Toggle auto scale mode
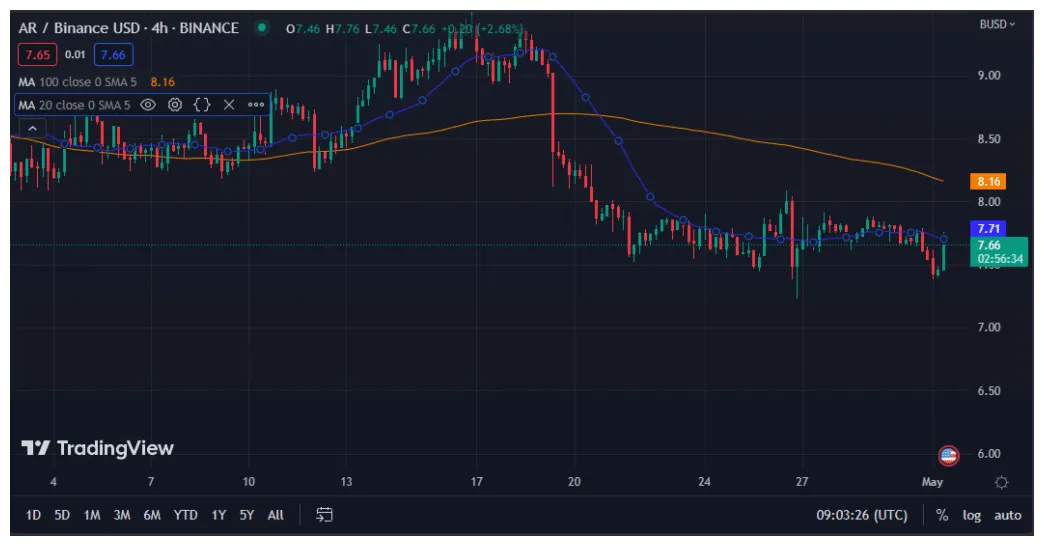 click(1007, 515)
